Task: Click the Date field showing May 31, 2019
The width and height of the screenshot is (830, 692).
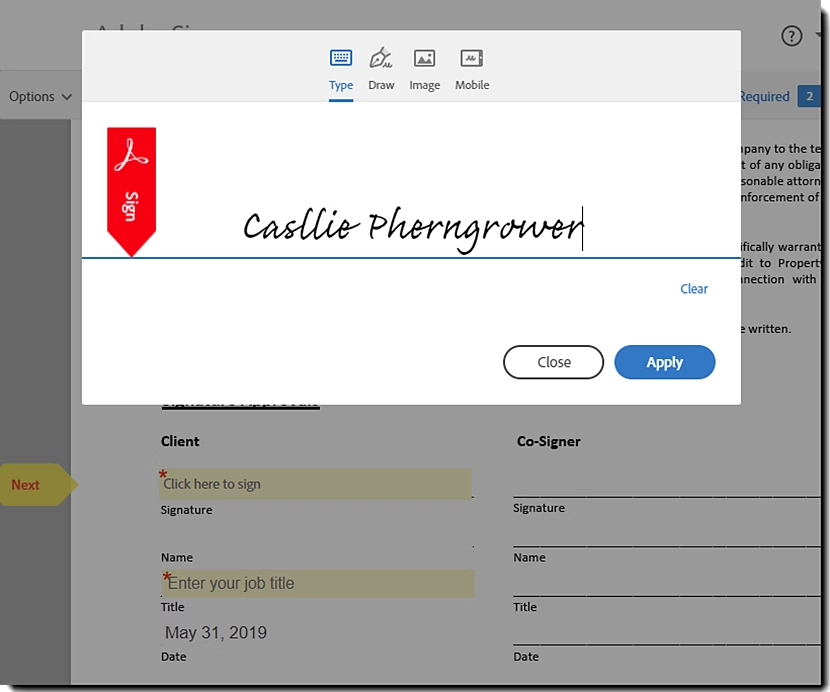Action: click(x=216, y=632)
